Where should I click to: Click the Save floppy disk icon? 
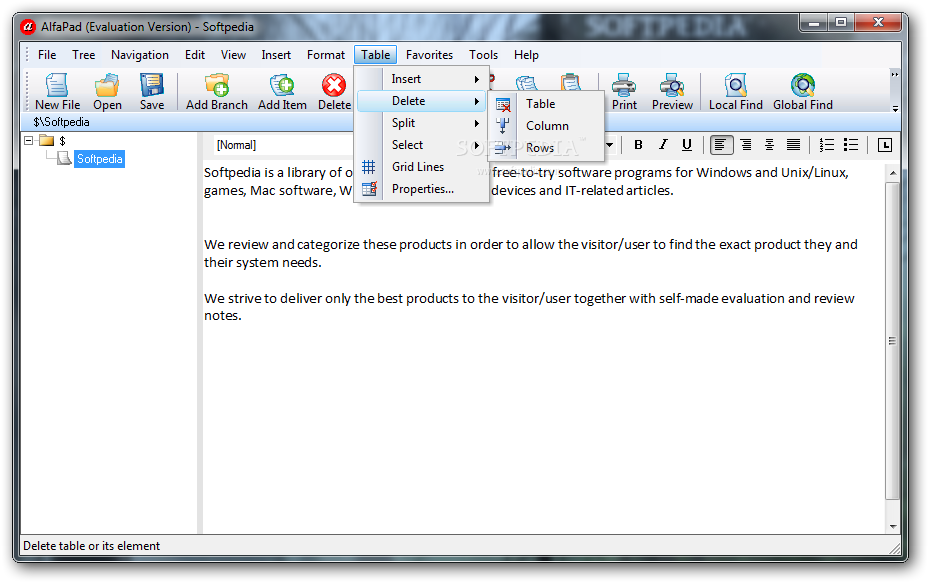152,85
